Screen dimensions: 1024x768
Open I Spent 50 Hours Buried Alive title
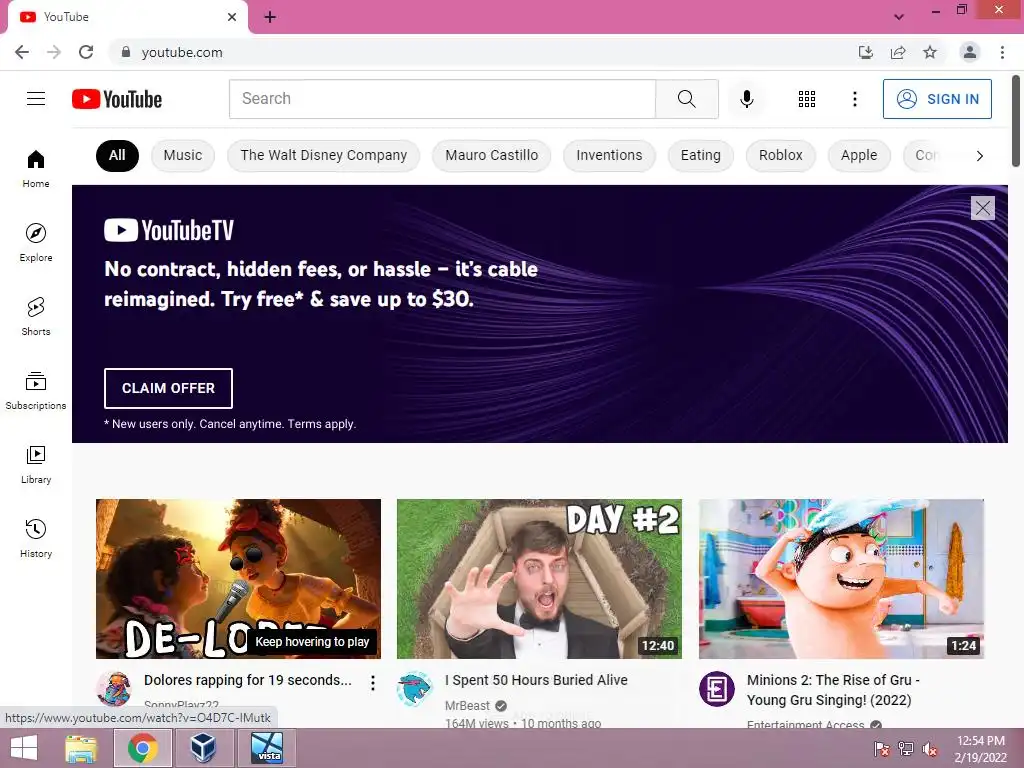click(x=536, y=680)
